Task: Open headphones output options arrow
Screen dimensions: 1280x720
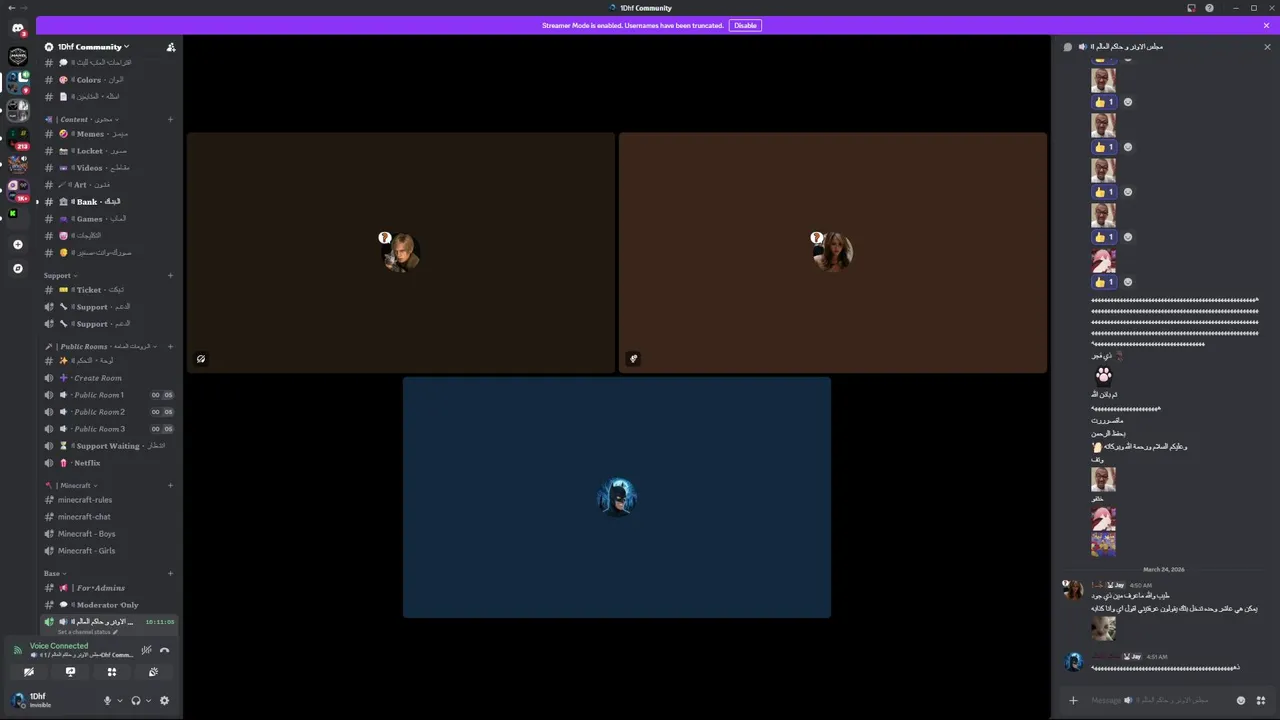Action: coord(149,700)
